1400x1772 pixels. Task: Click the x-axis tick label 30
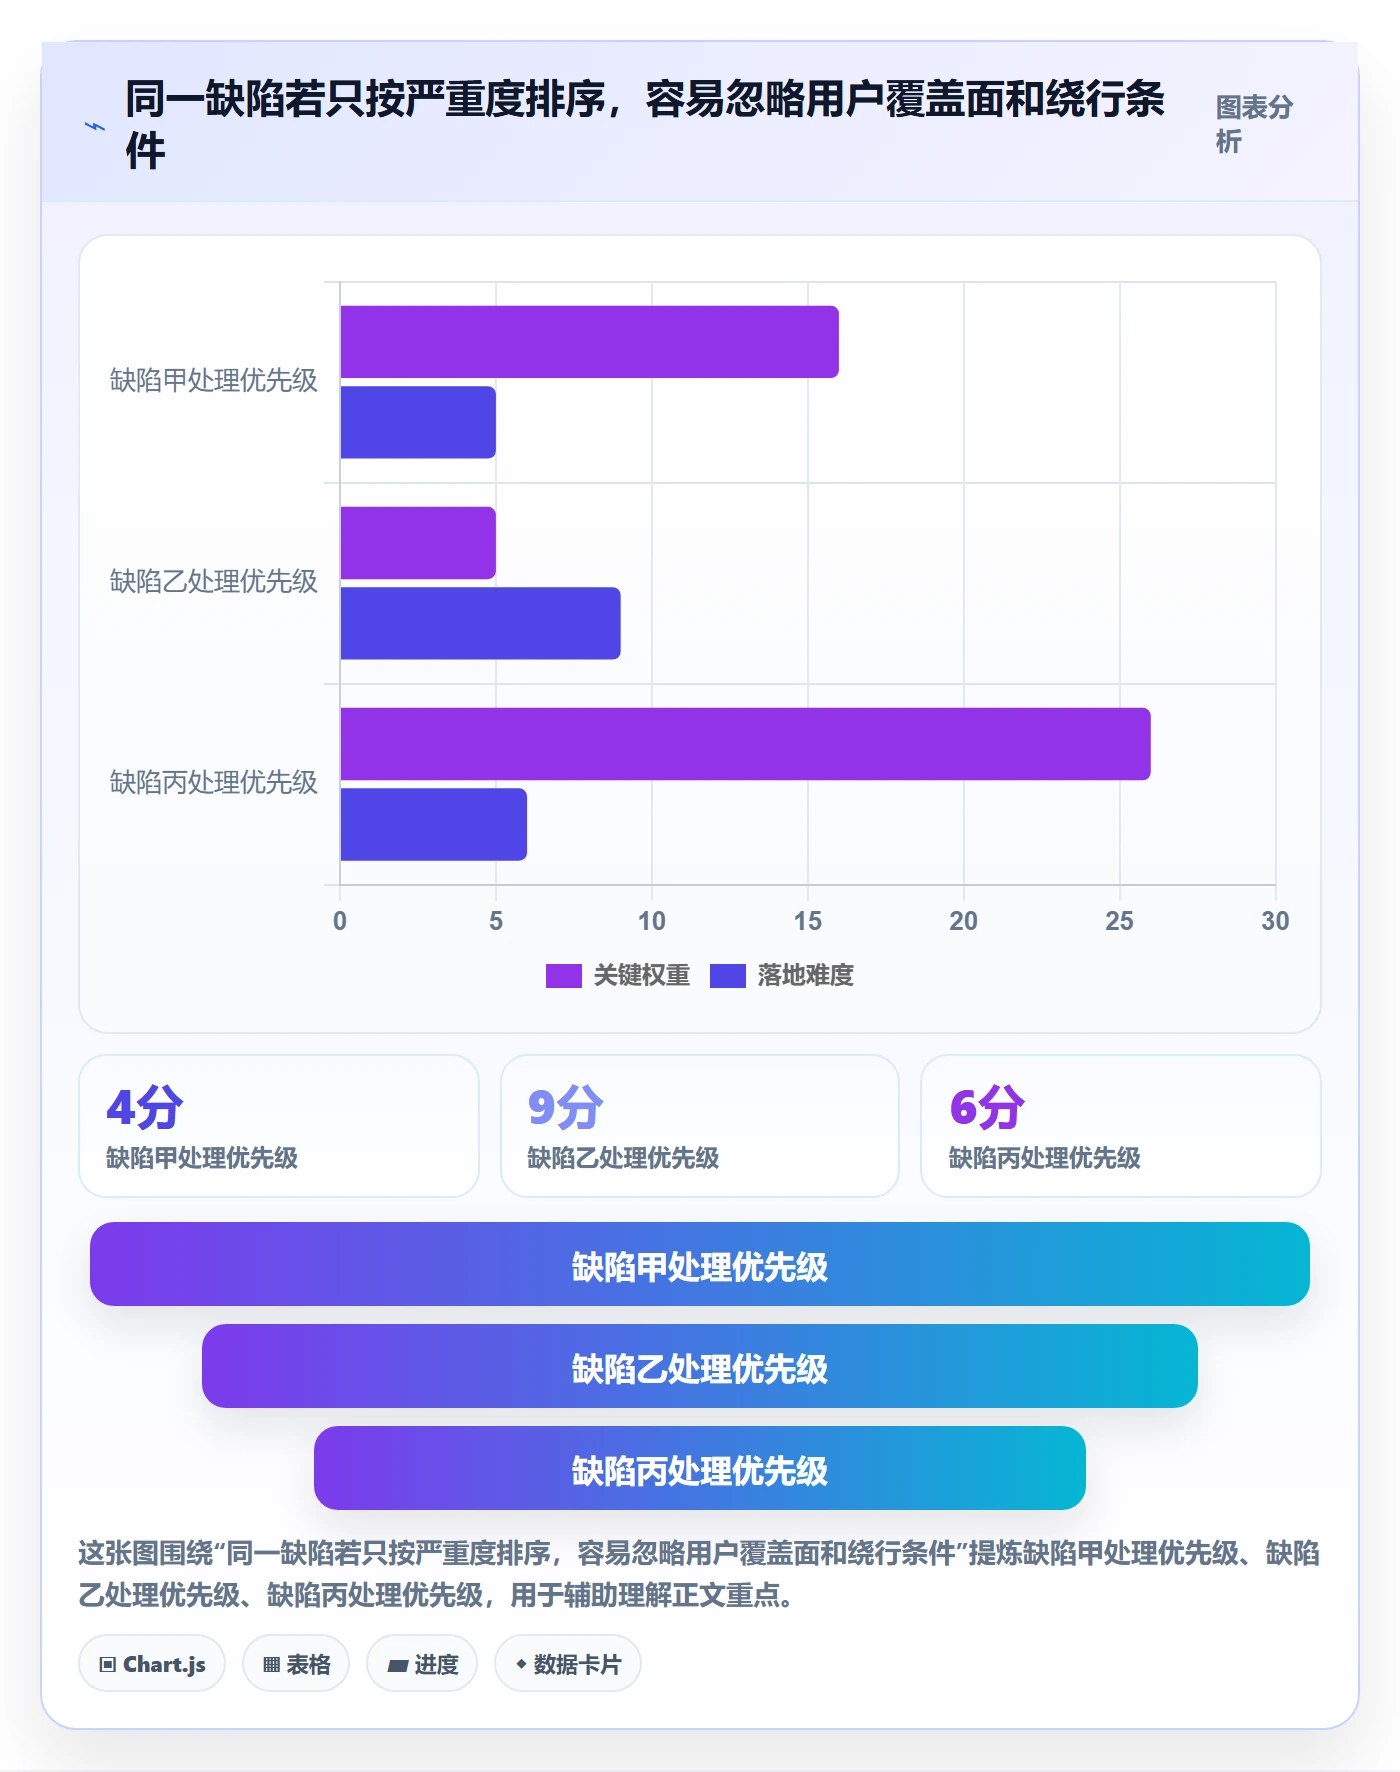(x=1275, y=921)
